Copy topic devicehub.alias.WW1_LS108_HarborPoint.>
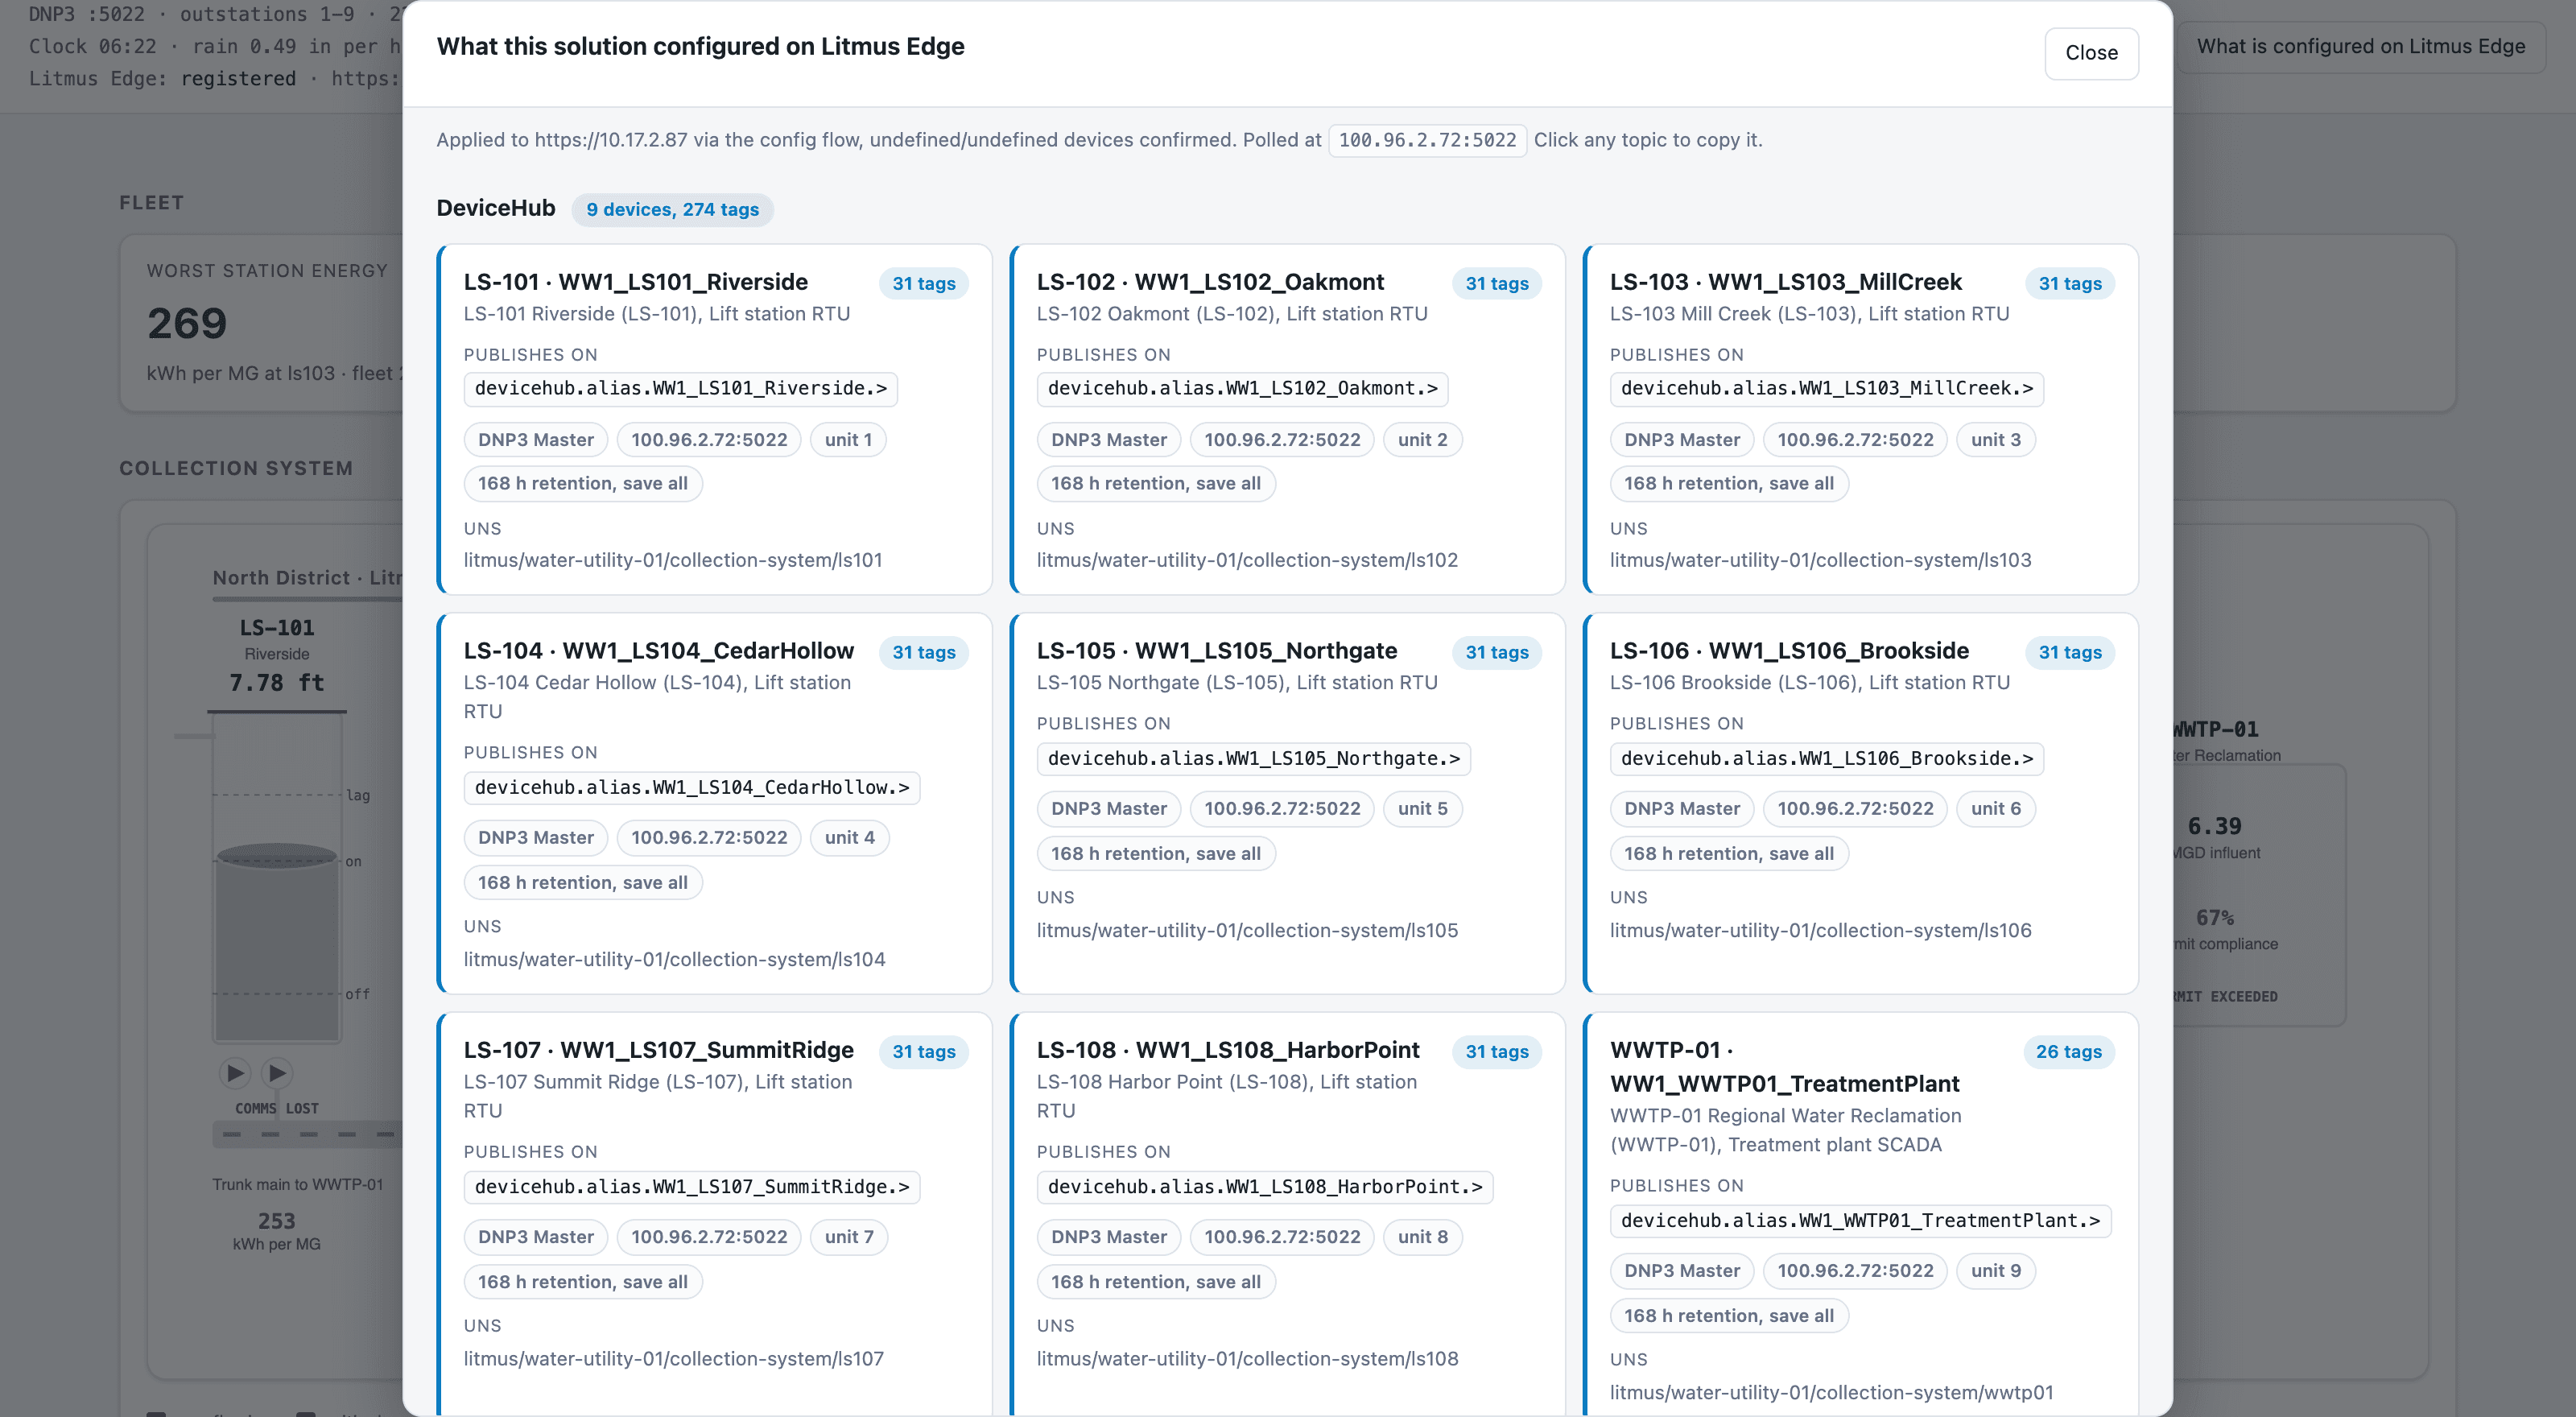 point(1264,1186)
